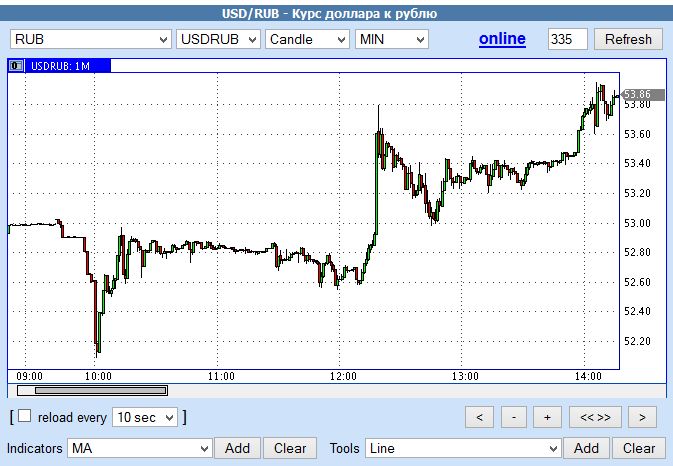Click the 12:00 time axis label

point(343,376)
